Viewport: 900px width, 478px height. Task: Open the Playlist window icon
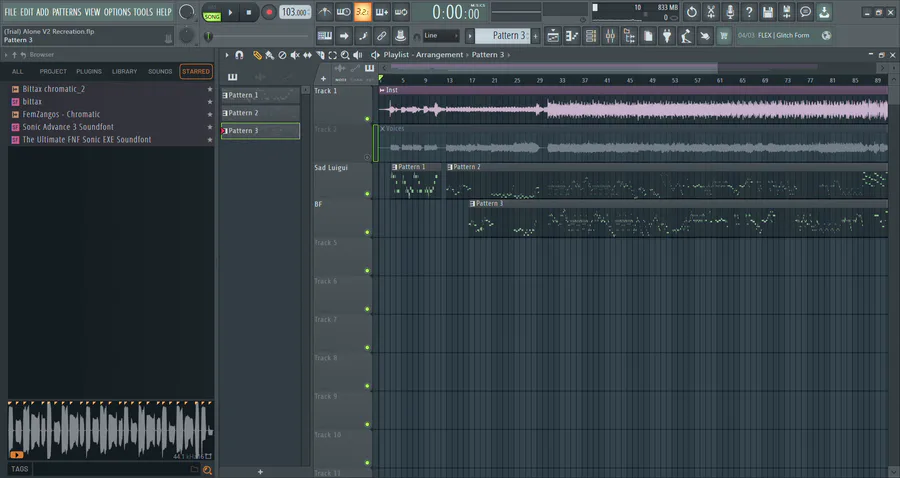[553, 36]
